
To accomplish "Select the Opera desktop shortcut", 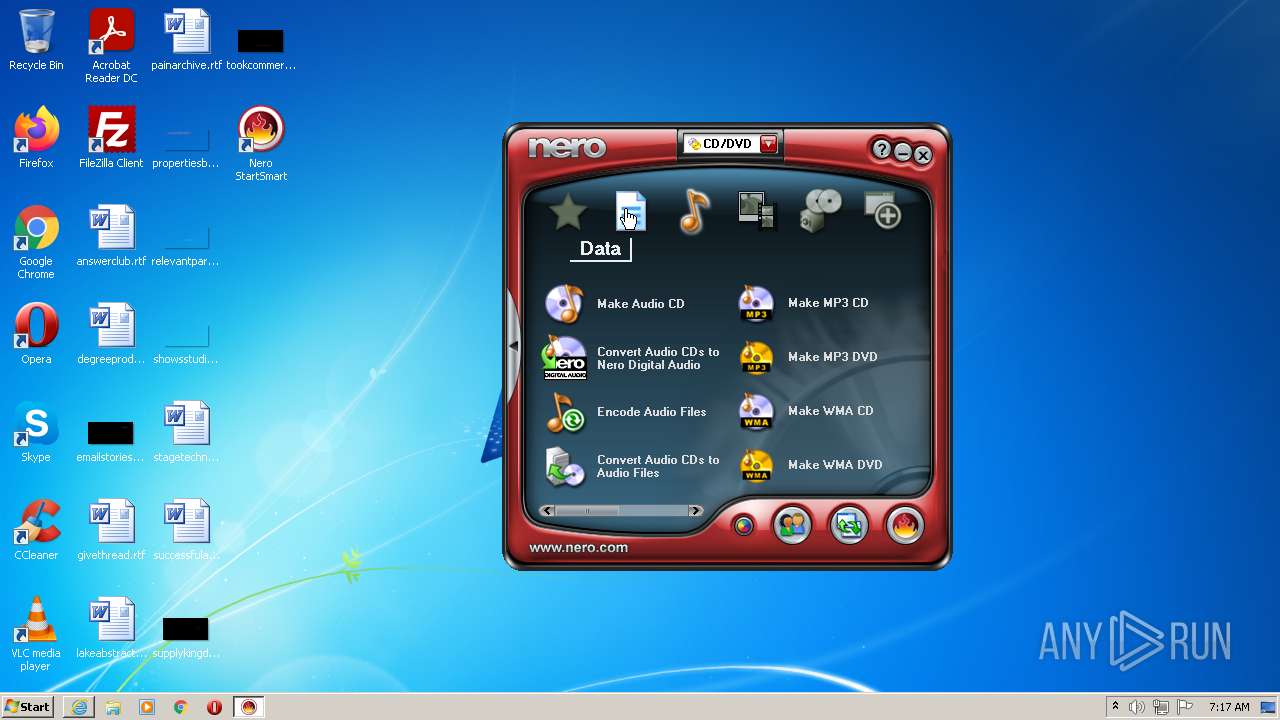I will [36, 334].
